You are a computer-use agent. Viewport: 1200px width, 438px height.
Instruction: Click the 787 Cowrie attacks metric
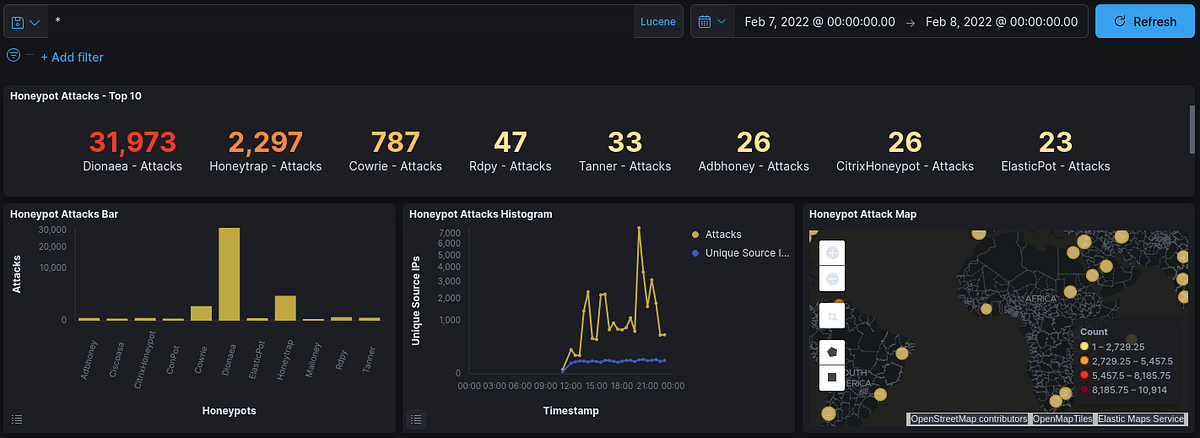tap(395, 151)
